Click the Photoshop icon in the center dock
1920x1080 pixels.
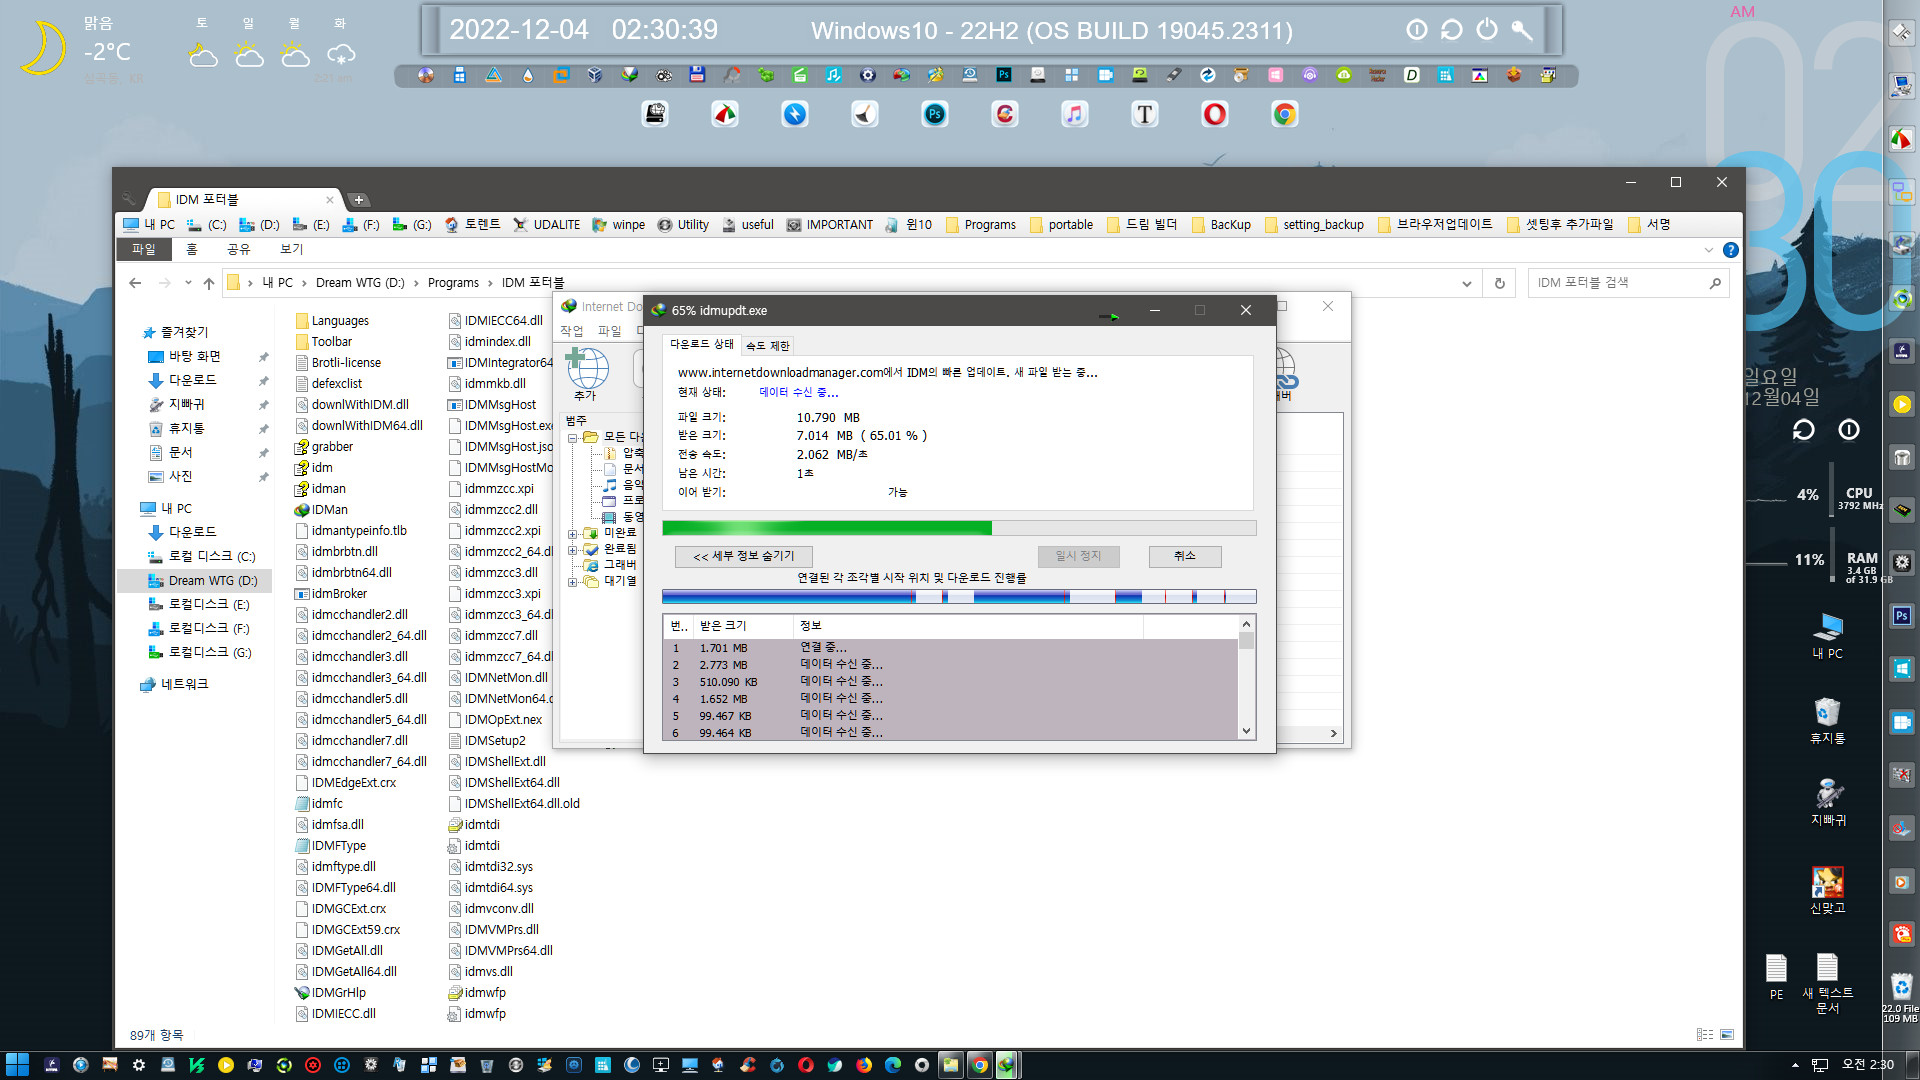tap(934, 114)
